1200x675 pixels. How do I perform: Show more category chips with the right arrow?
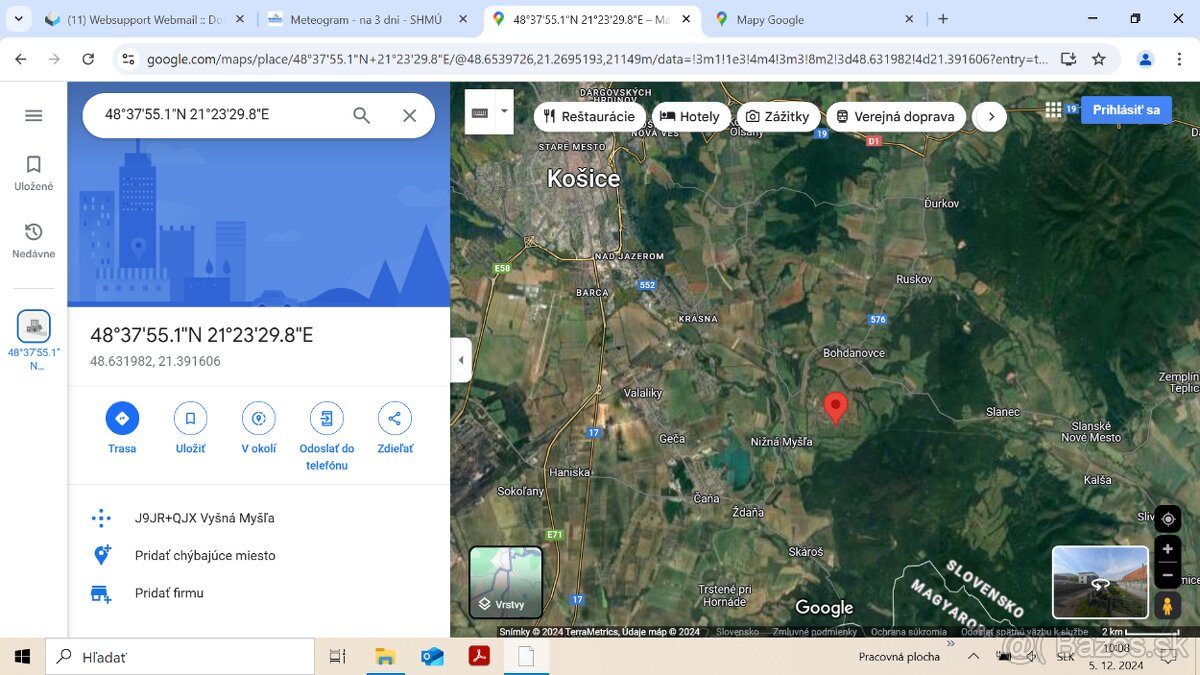click(x=990, y=116)
